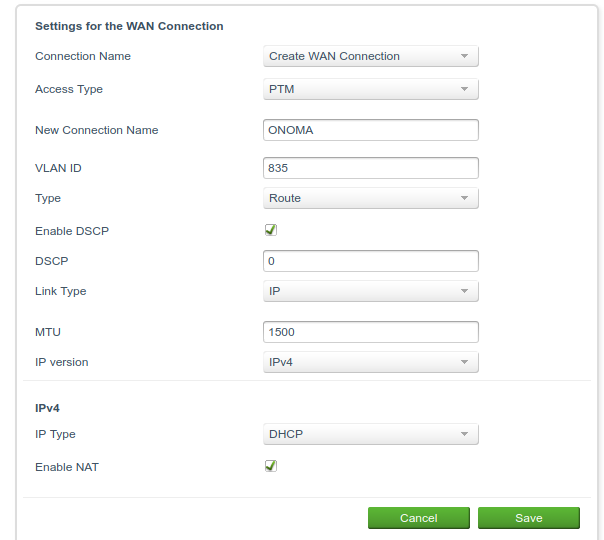Click the New Connection Name field
This screenshot has height=540, width=604.
pyautogui.click(x=371, y=130)
